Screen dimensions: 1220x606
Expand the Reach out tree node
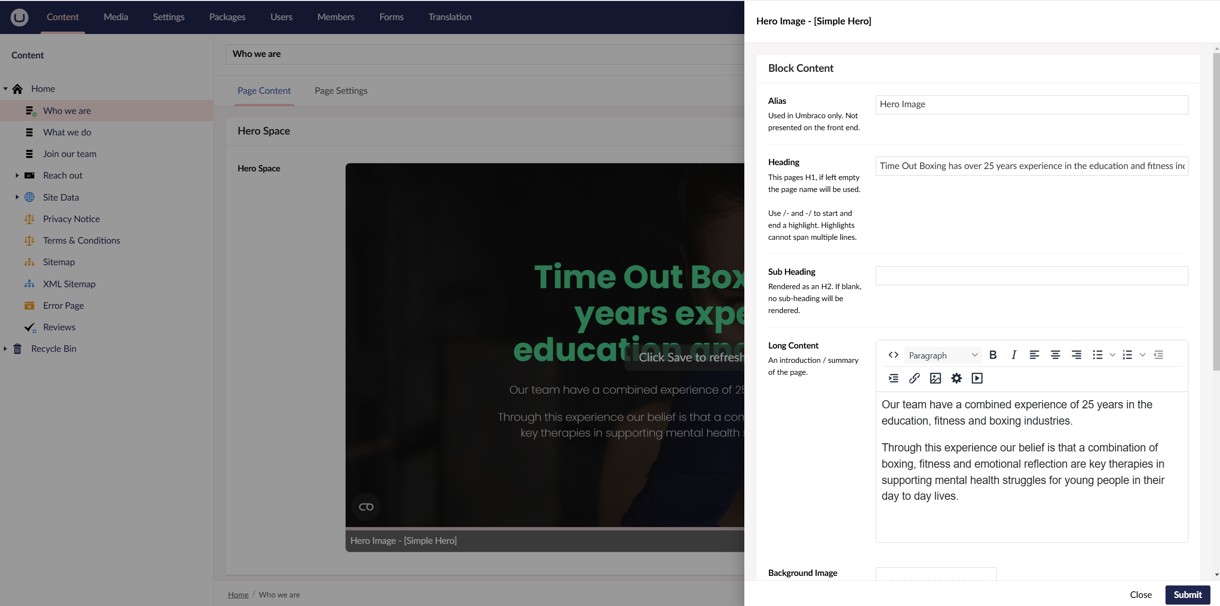tap(15, 175)
